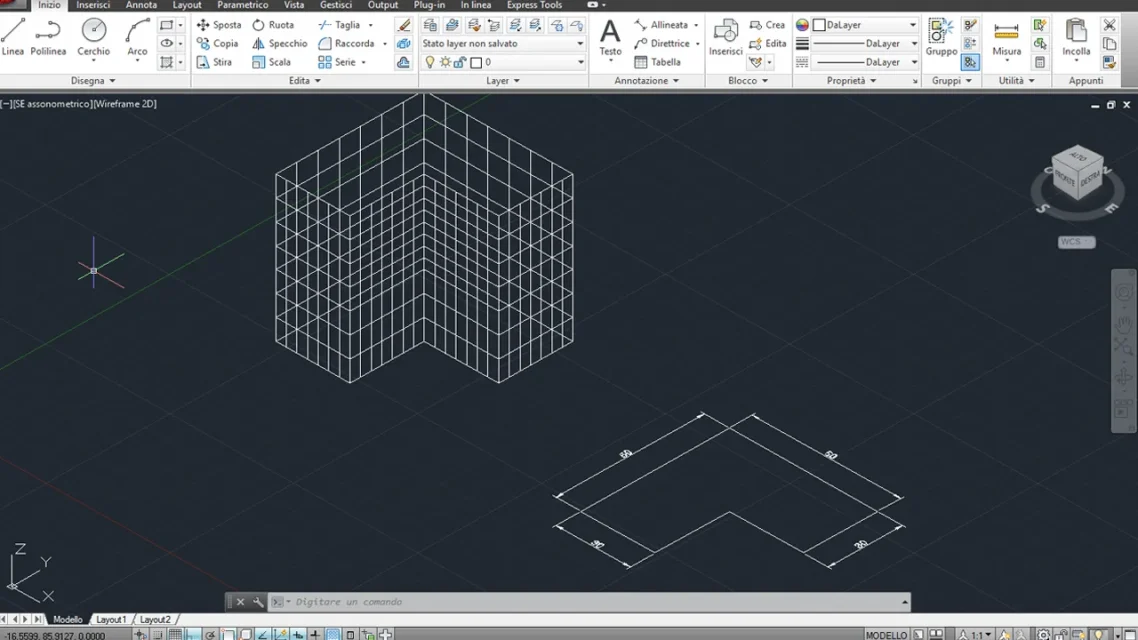Screen dimensions: 1138x640
Task: Click the Specchio mirror tool
Action: (279, 44)
